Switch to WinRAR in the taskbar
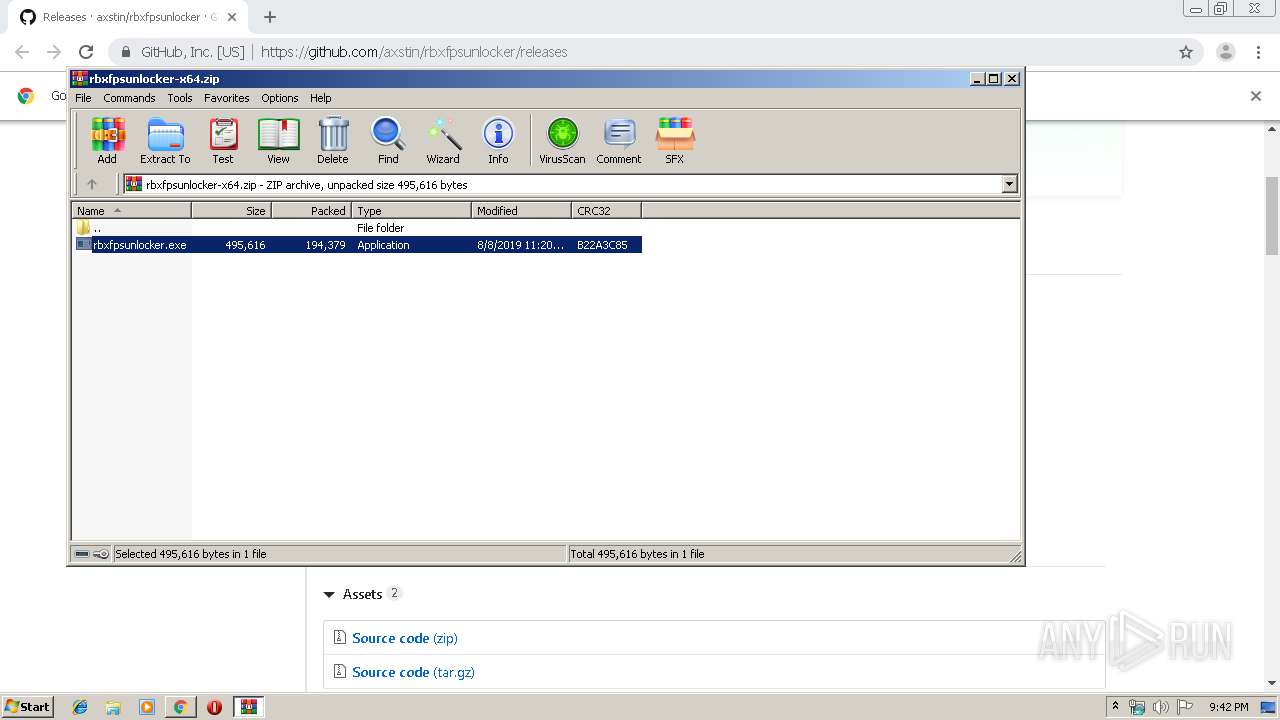1280x720 pixels. tap(248, 707)
